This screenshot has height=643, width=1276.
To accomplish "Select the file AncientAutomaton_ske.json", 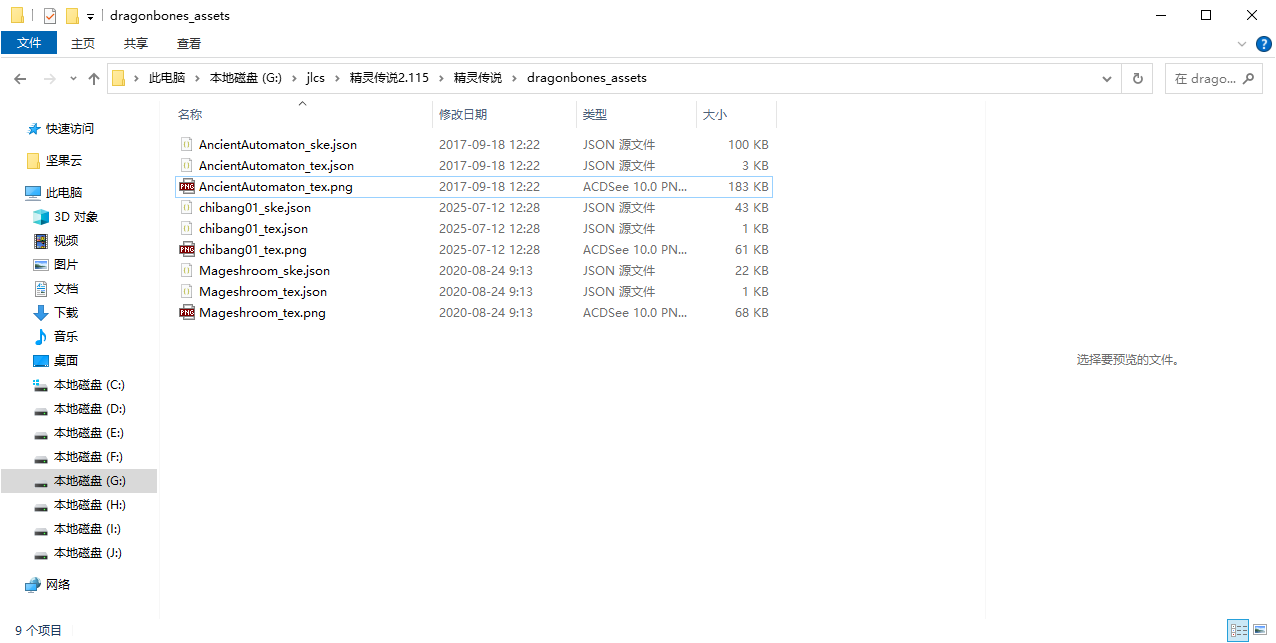I will (278, 145).
